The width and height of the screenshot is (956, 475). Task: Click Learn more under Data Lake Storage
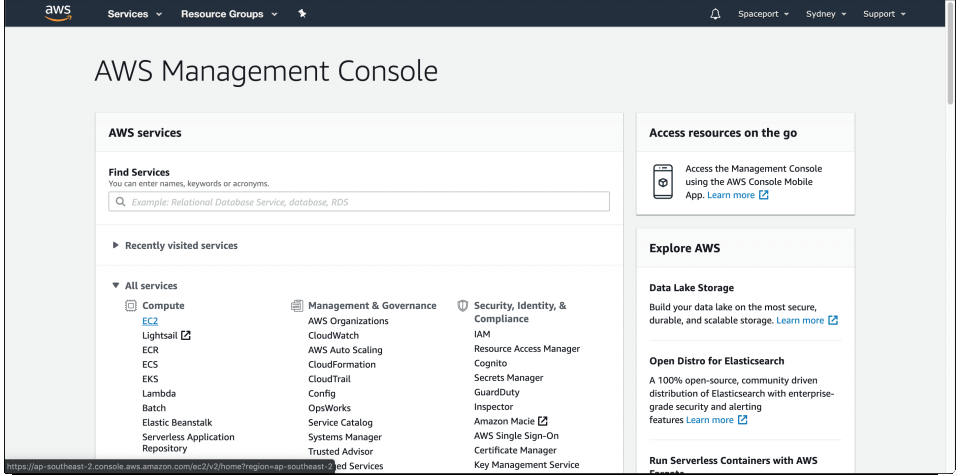tap(800, 321)
